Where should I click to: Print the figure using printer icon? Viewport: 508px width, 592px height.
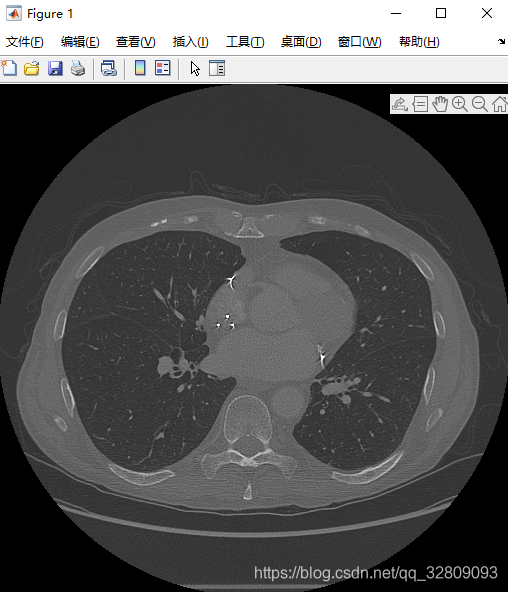tap(78, 68)
